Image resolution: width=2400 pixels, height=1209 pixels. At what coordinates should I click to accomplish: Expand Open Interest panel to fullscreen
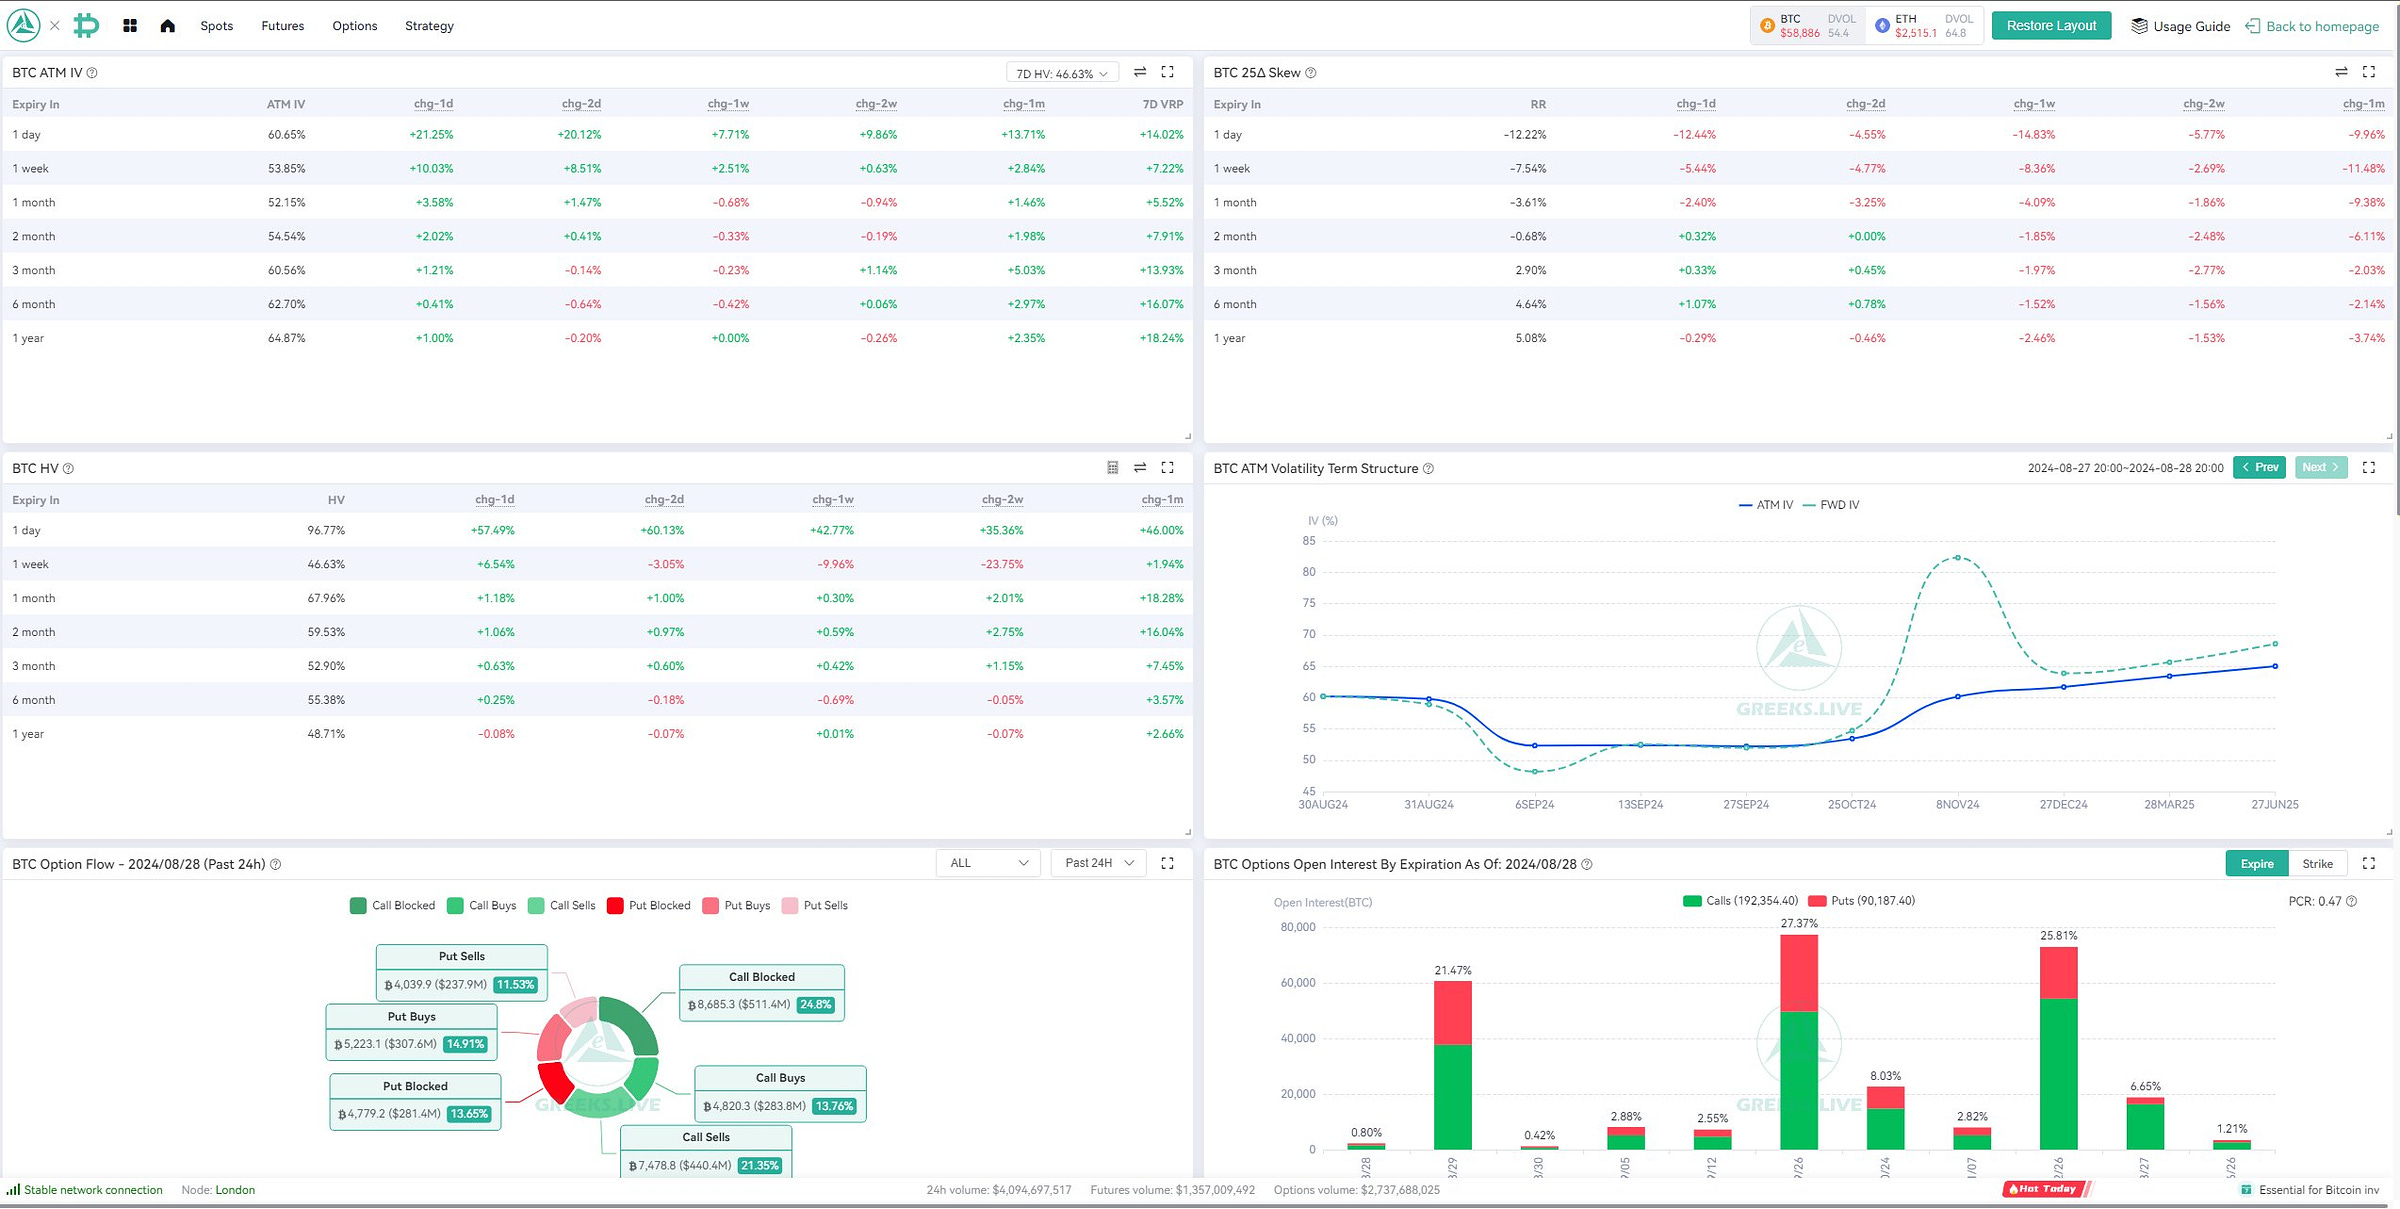click(2369, 863)
